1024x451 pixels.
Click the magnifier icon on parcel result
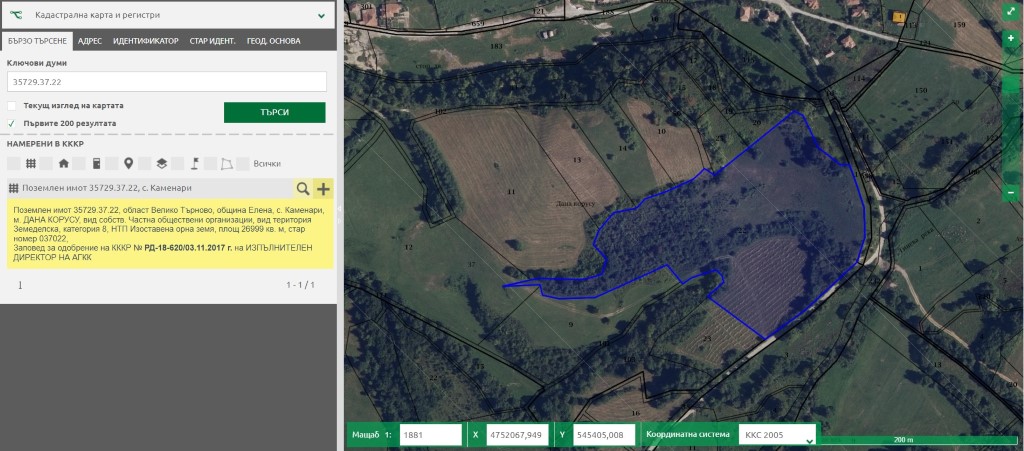[302, 188]
